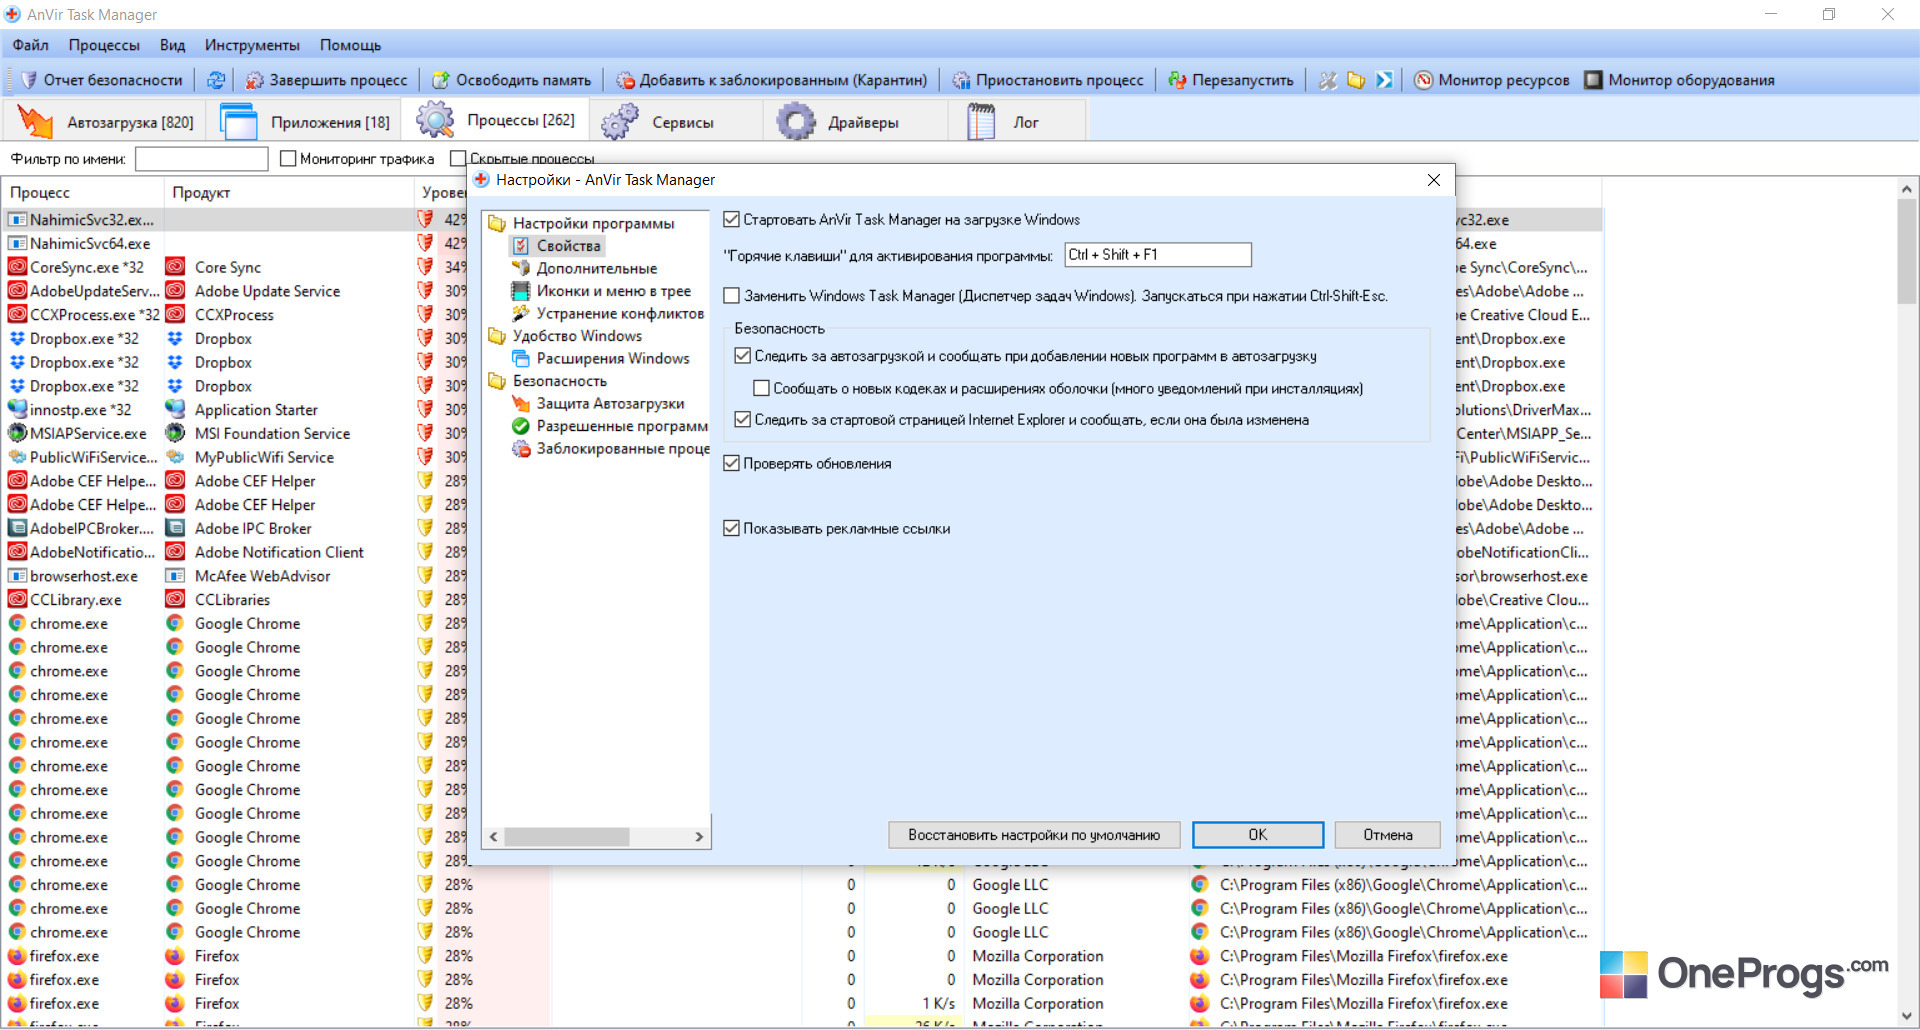Click the filter by name input field
Screen dimensions: 1920x1030
click(202, 159)
